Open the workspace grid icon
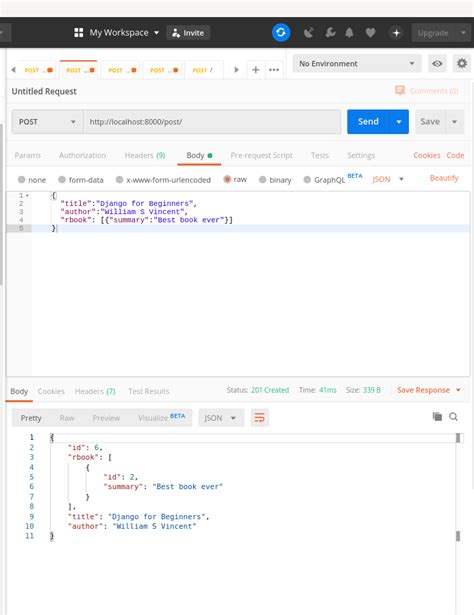The image size is (474, 615). 78,33
